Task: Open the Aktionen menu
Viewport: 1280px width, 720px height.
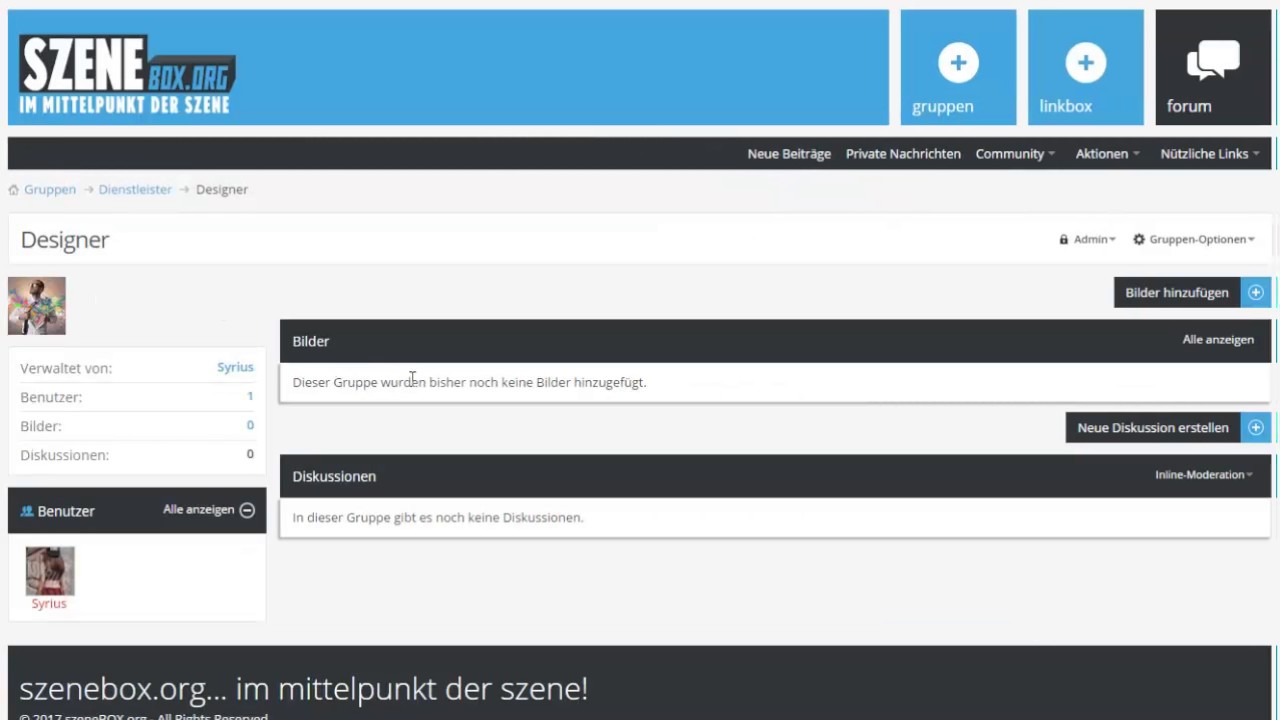Action: 1107,154
